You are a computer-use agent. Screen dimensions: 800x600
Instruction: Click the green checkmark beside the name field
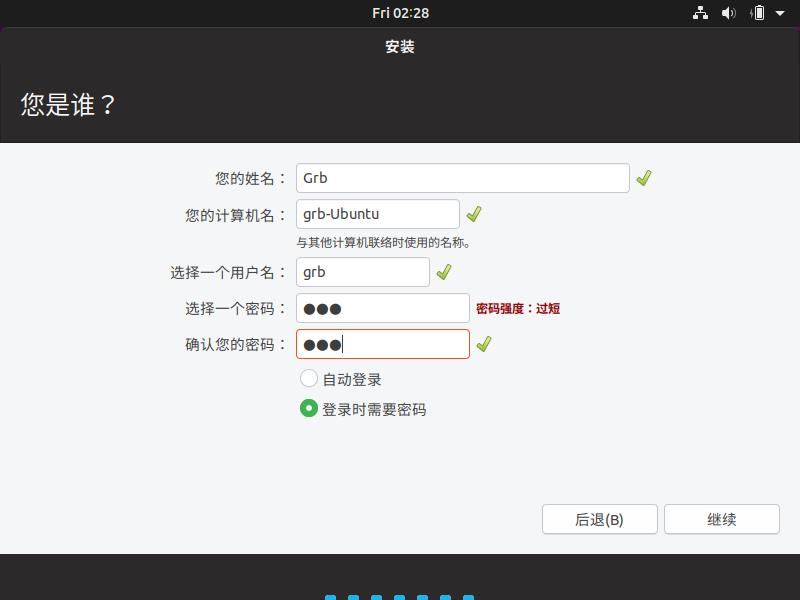[x=644, y=178]
